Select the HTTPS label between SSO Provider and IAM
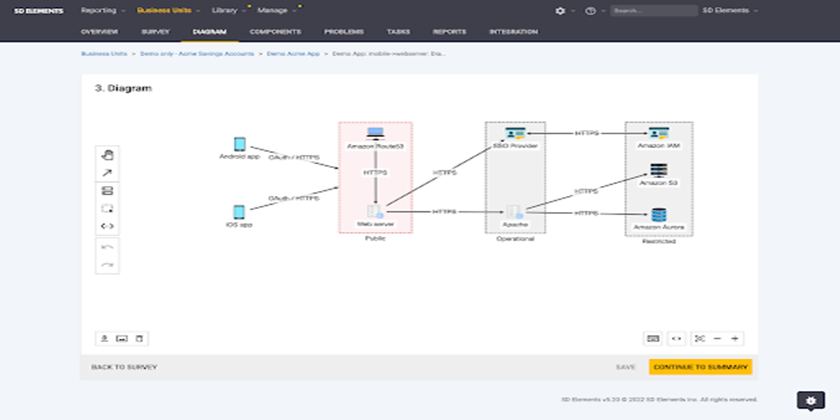The image size is (840, 420). coord(587,133)
